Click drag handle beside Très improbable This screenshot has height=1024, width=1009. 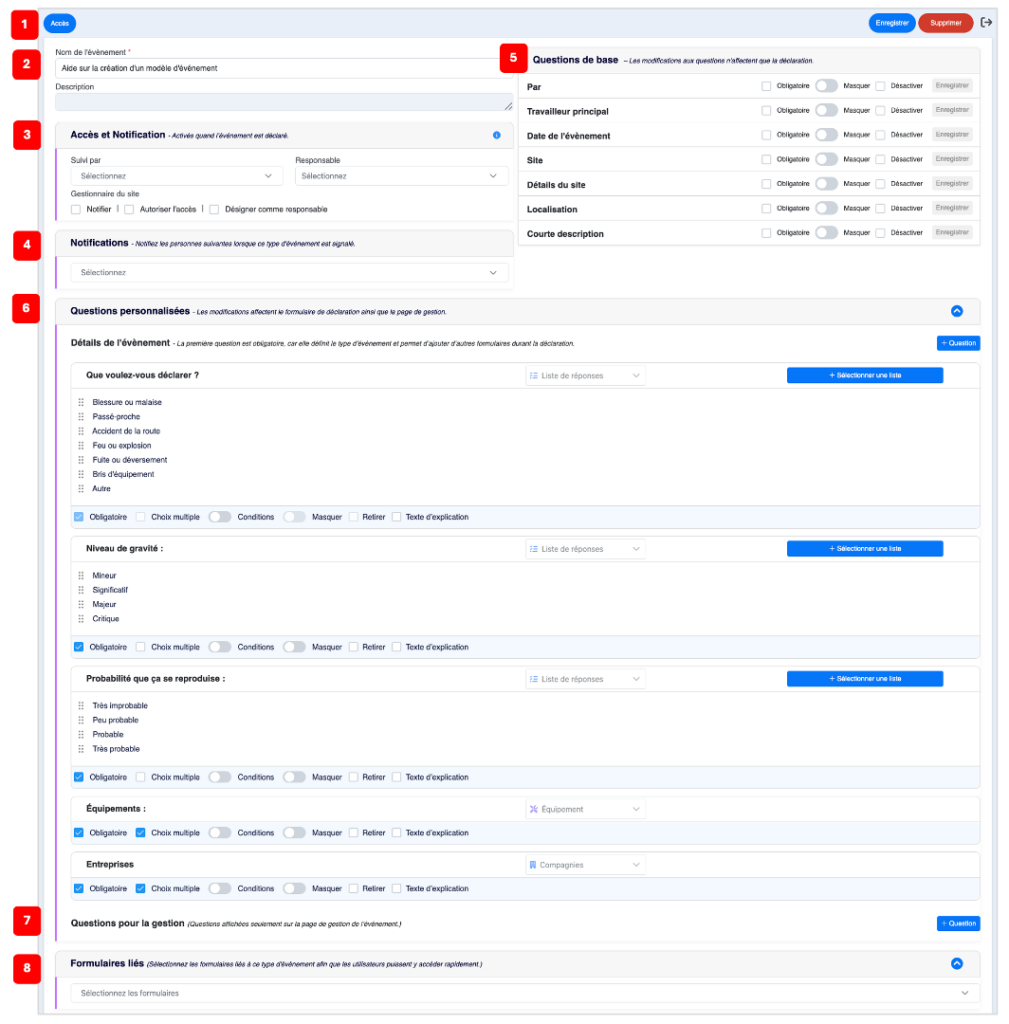81,705
